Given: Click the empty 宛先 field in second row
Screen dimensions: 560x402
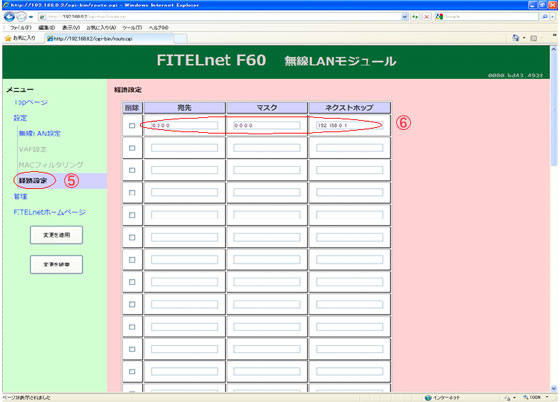Looking at the screenshot, I should 184,148.
